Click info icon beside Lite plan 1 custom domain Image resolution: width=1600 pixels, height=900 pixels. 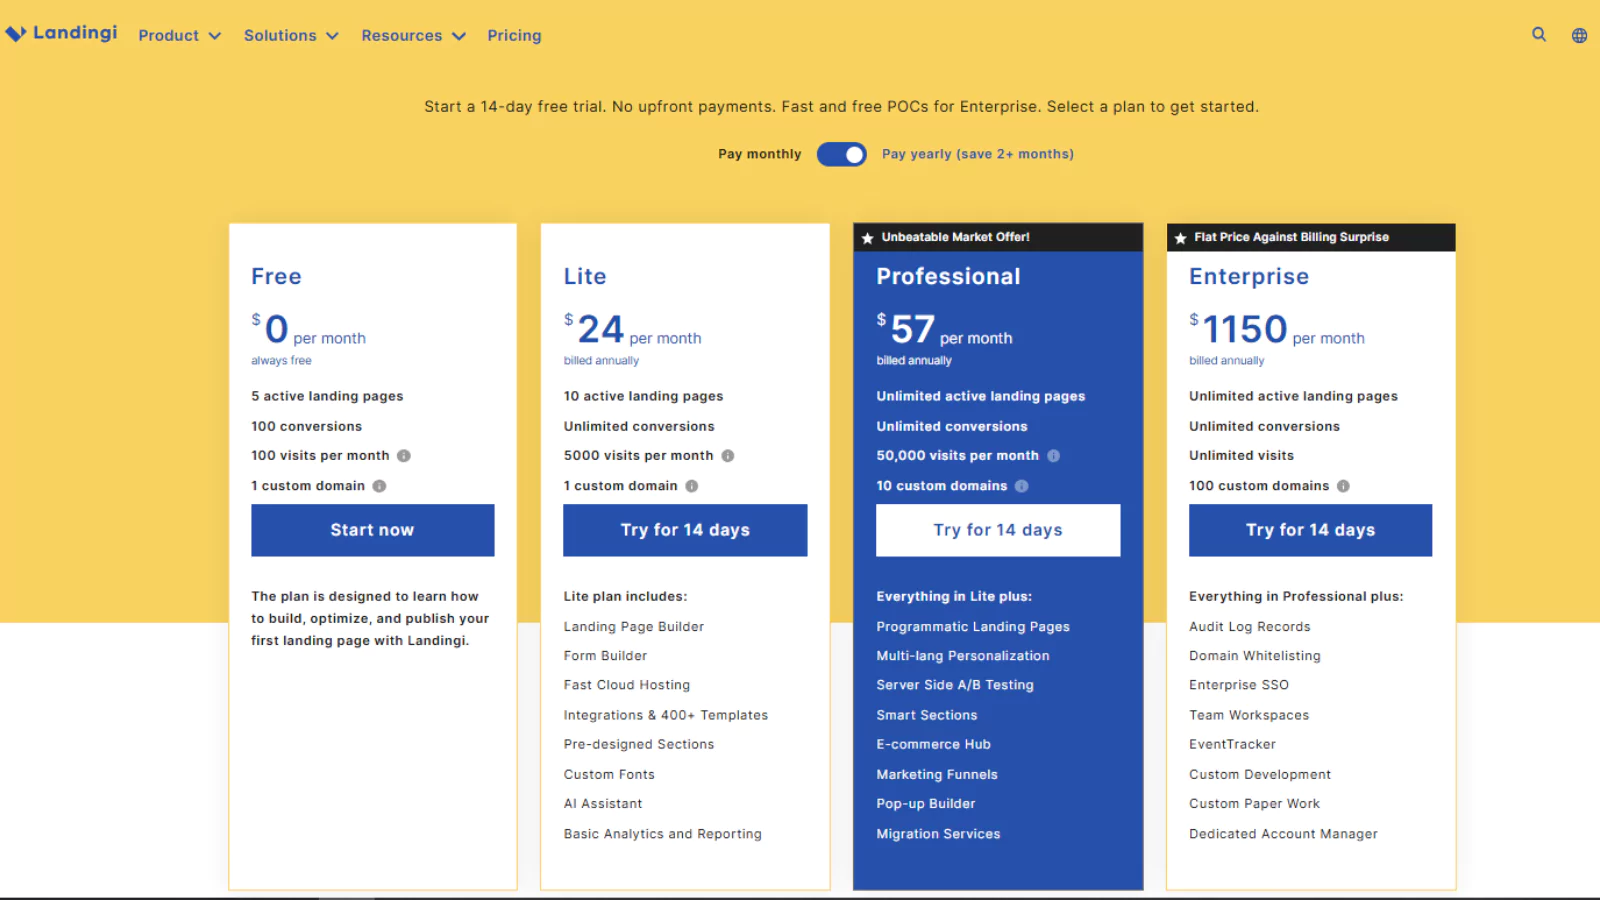pos(692,486)
